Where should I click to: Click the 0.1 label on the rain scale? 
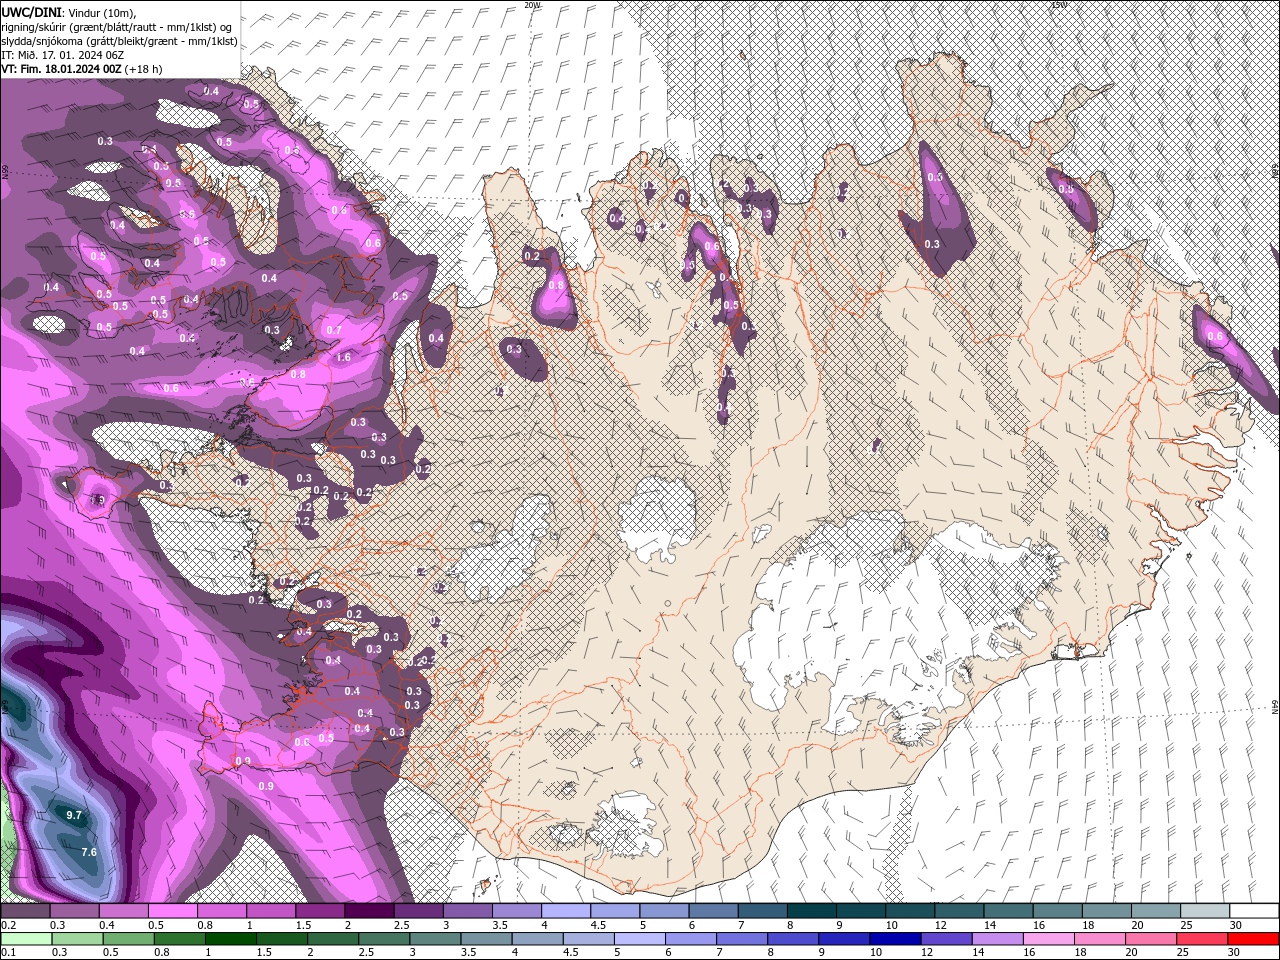8,953
